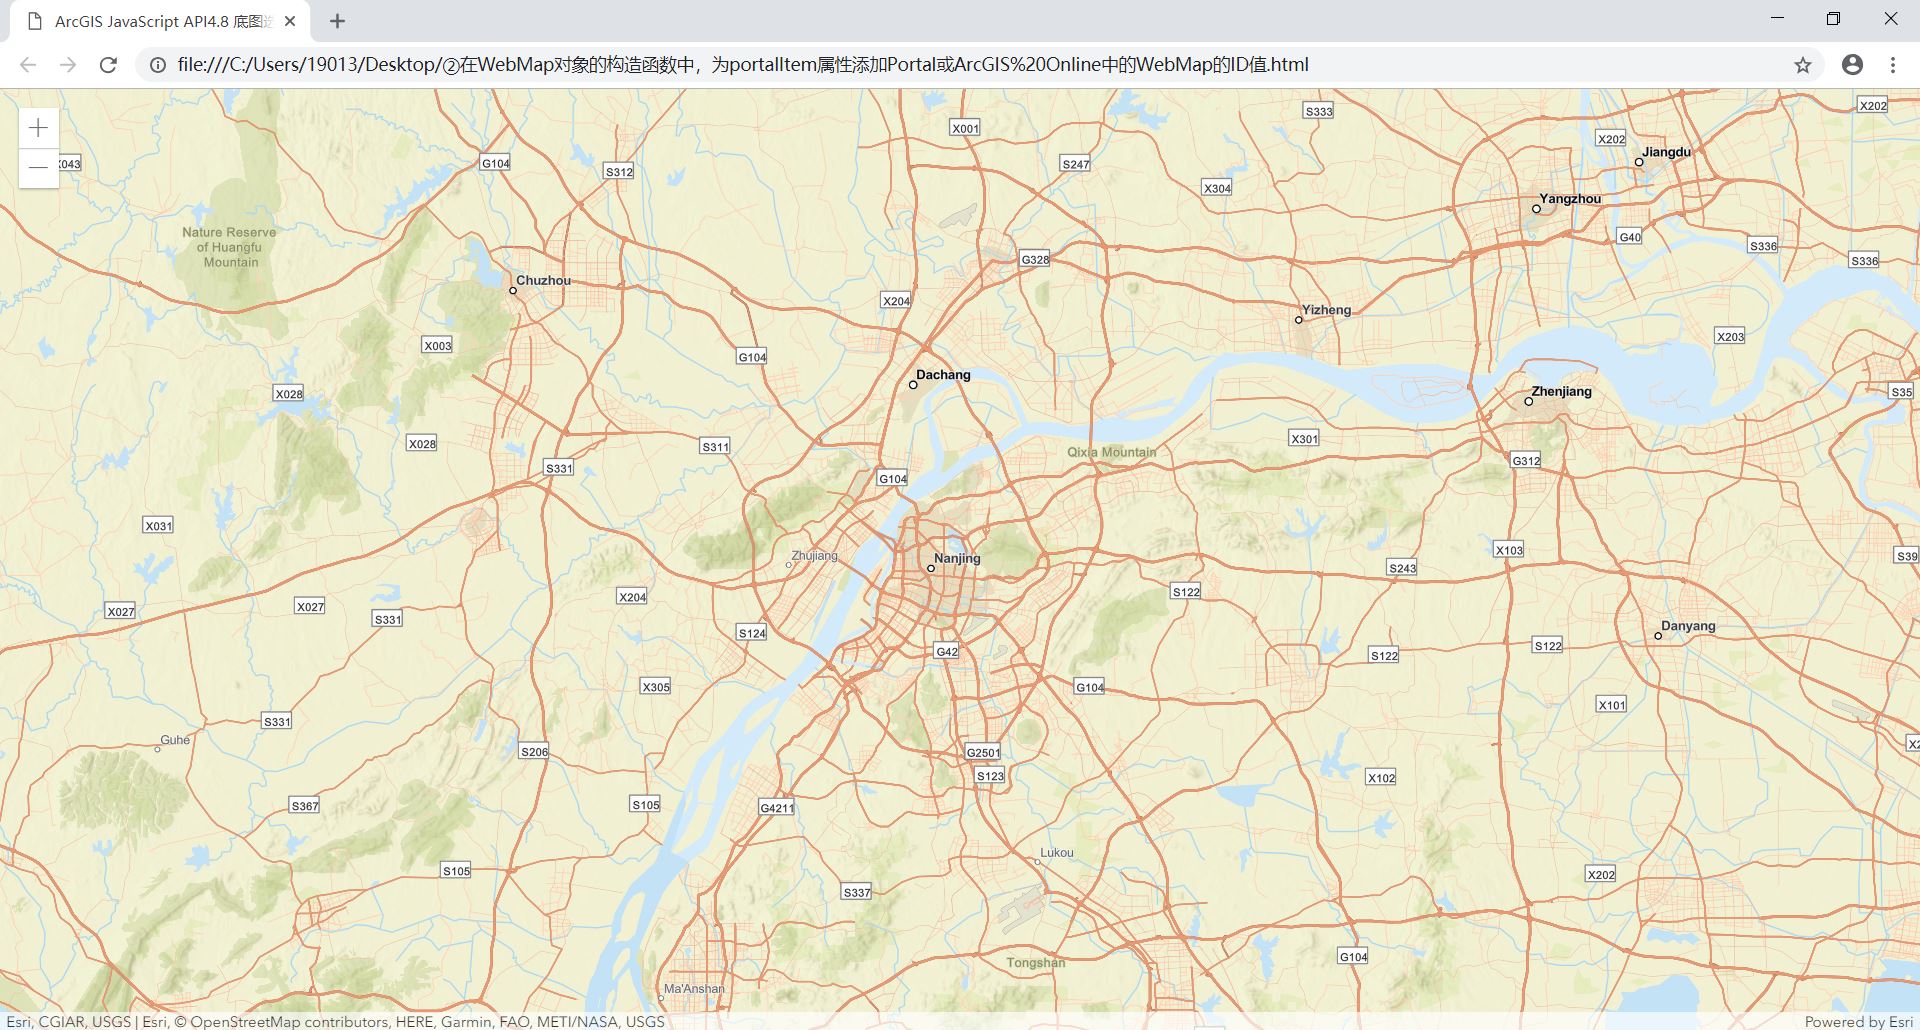Click the G40 highway shield

(x=1630, y=237)
